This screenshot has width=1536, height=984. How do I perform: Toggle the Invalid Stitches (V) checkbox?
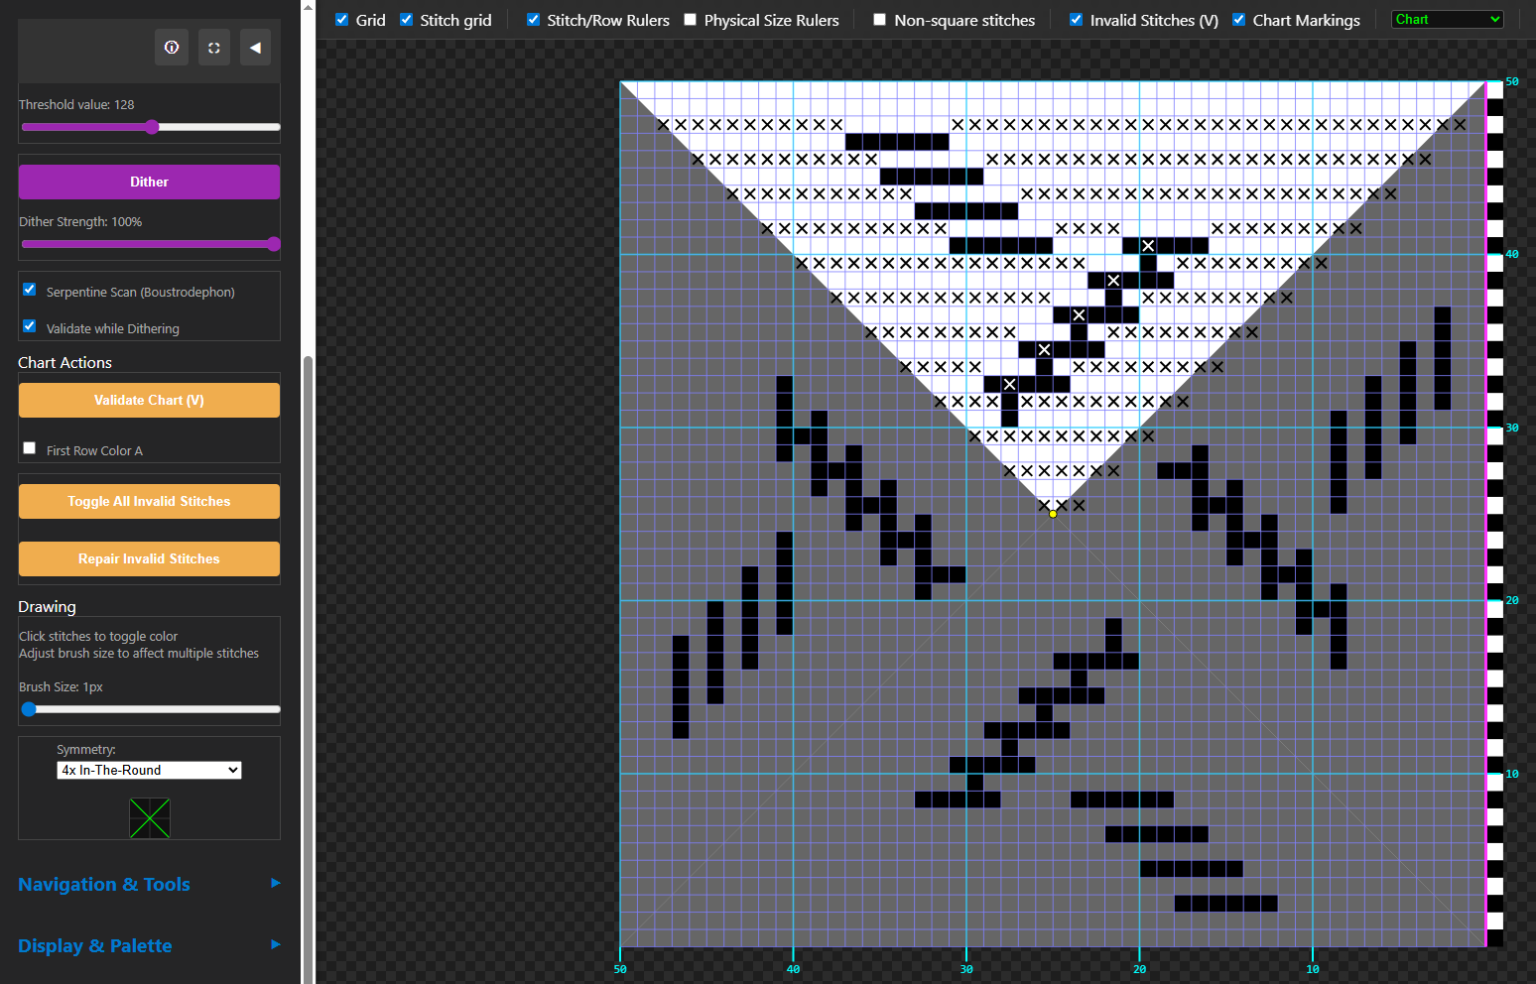1076,20
